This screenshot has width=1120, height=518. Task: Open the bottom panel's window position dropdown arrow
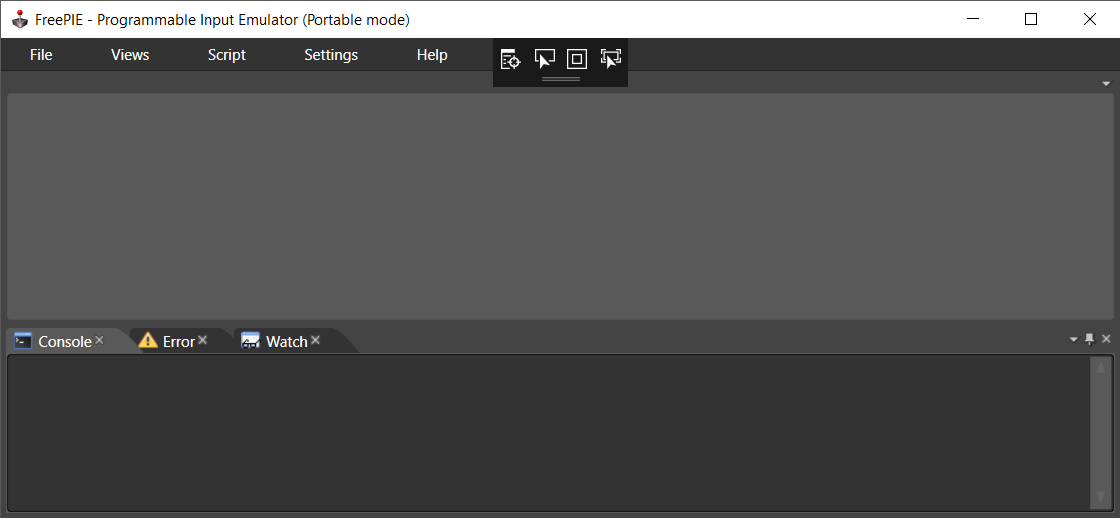point(1074,339)
